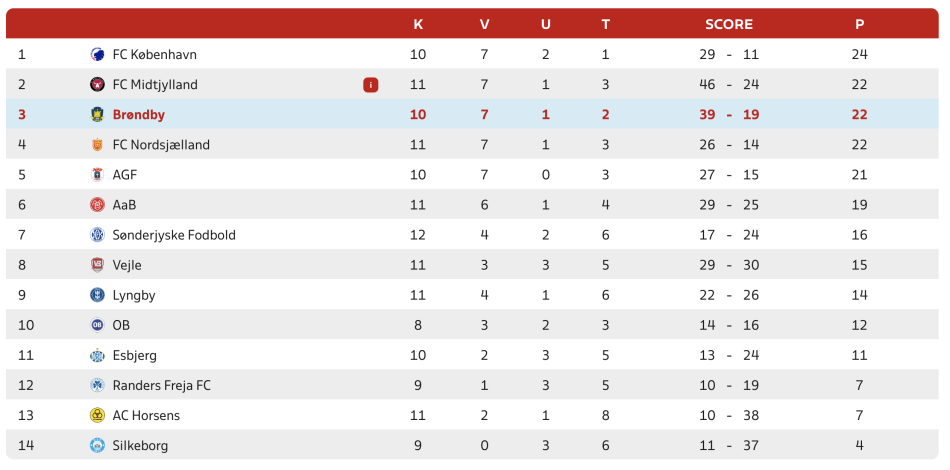Click the SCORE column header
Viewport: 950px width, 470px height.
click(729, 24)
